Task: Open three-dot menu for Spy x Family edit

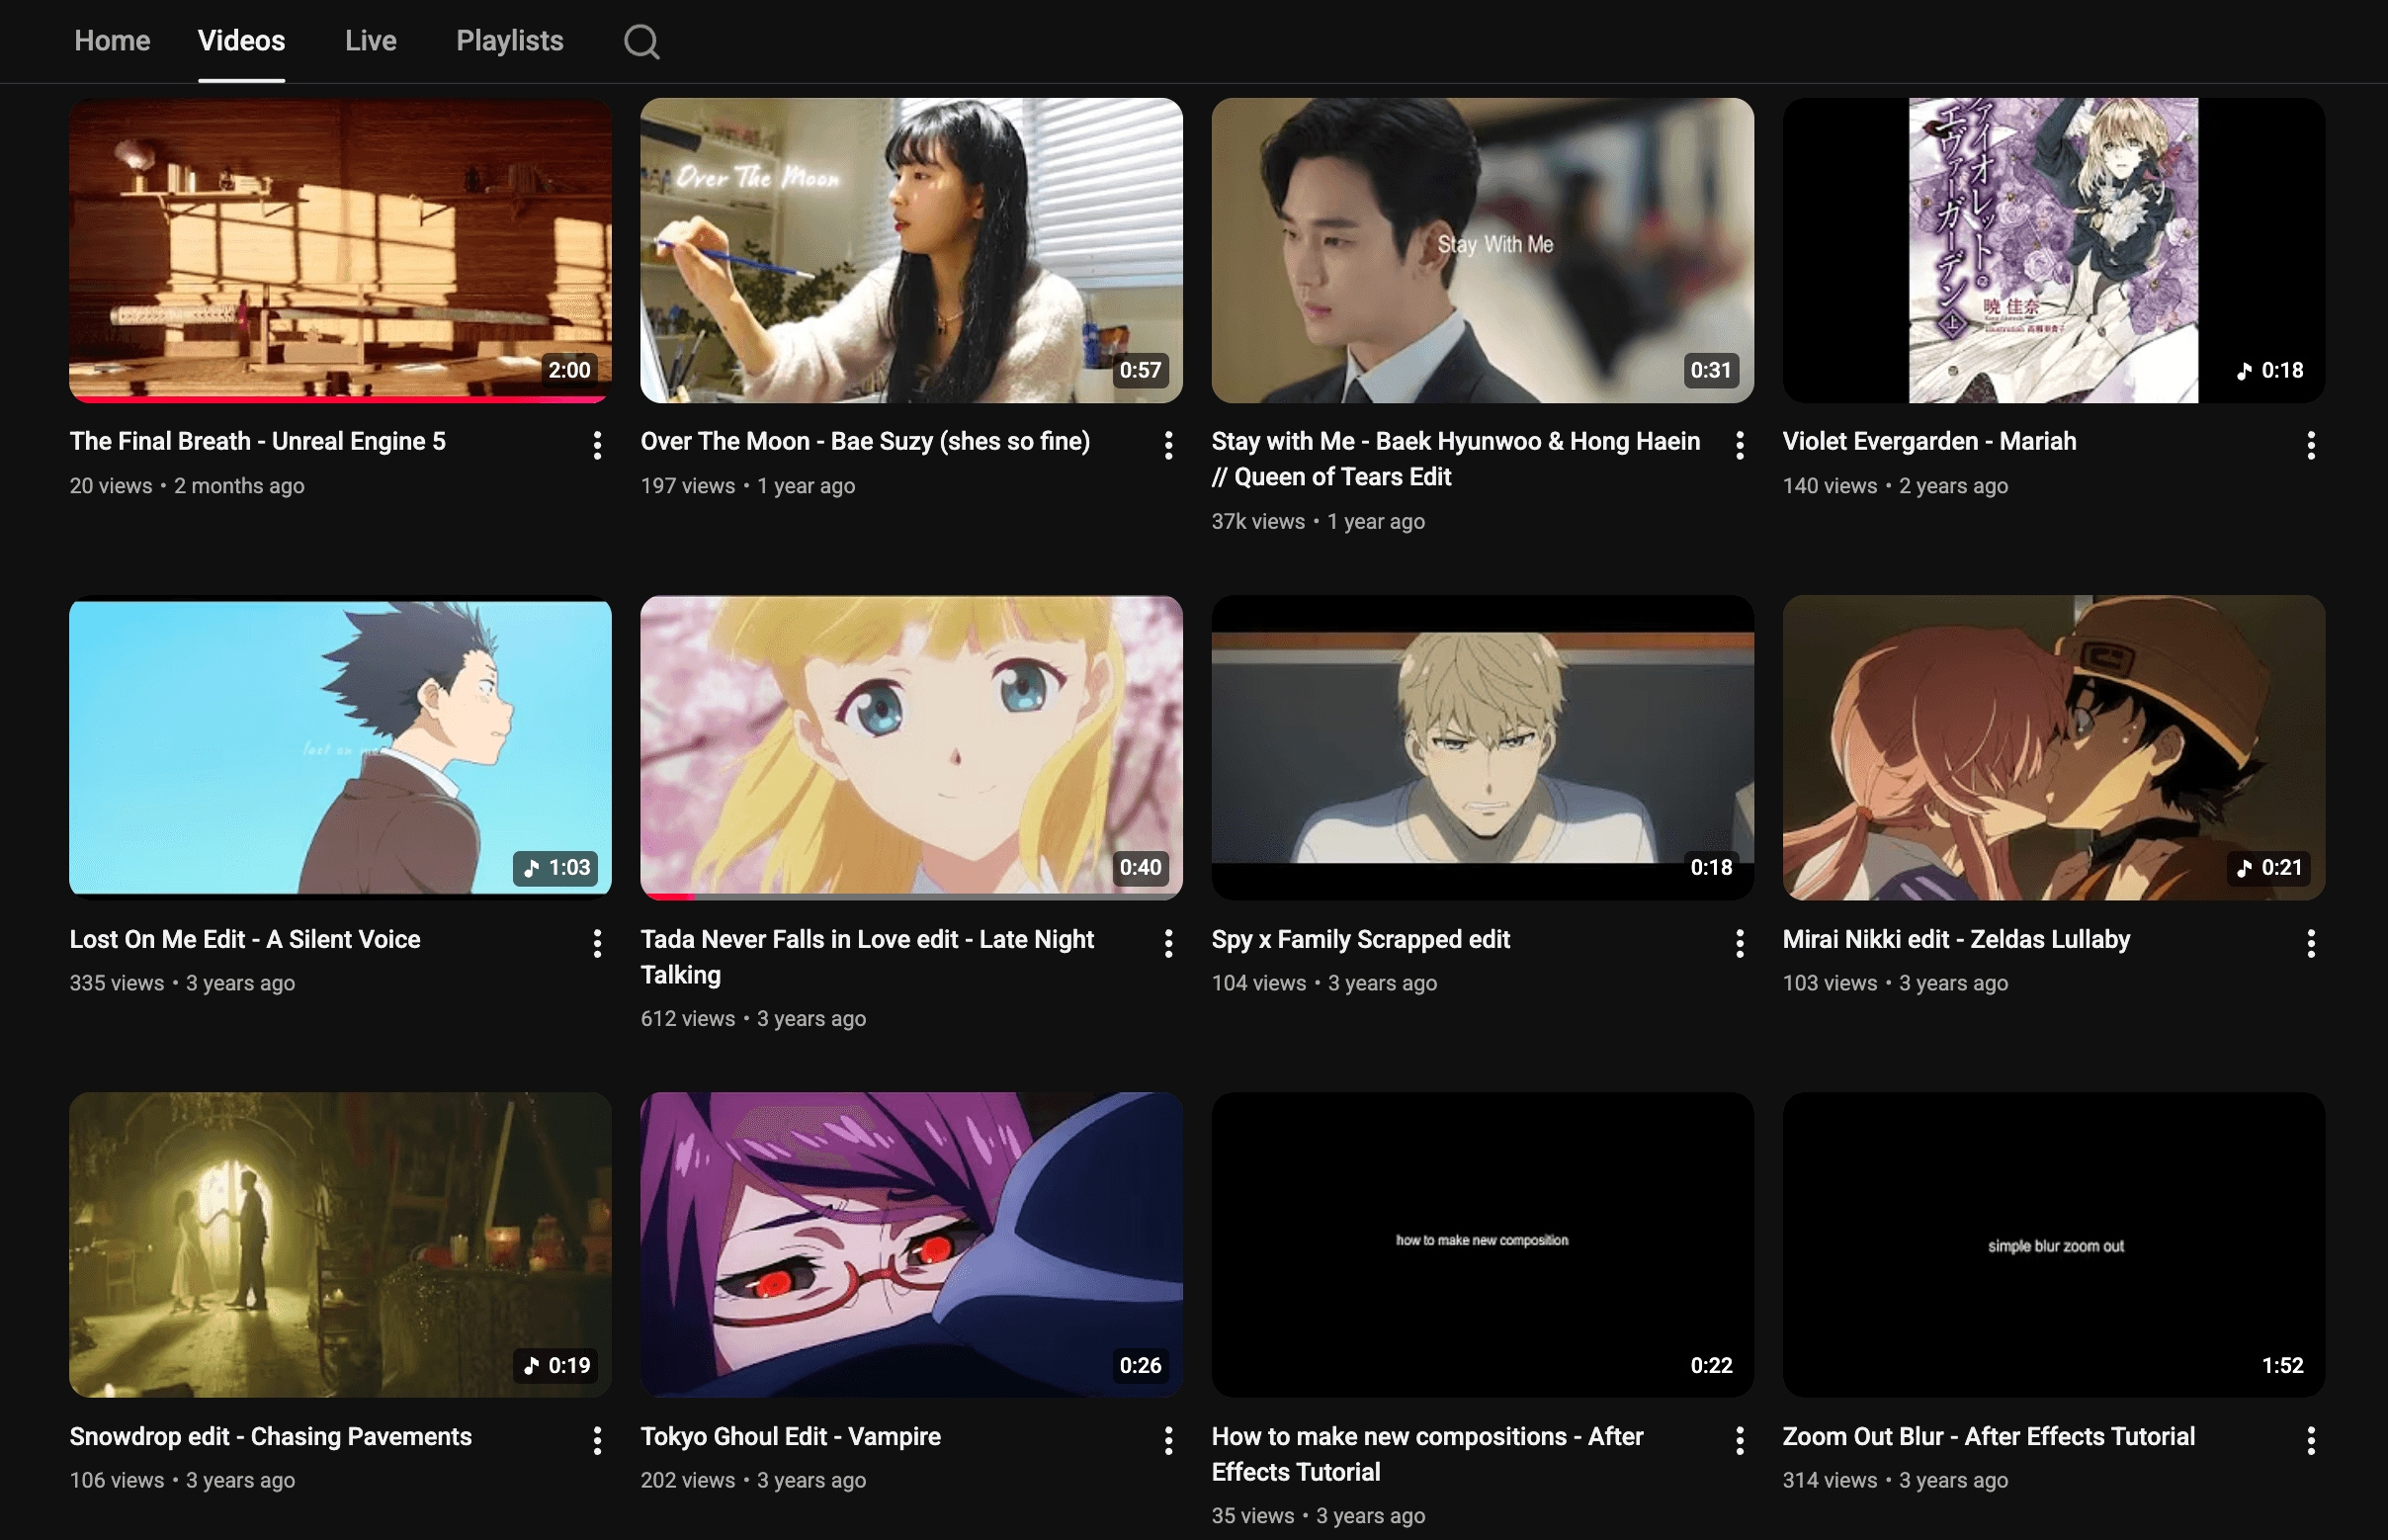Action: coord(1739,944)
